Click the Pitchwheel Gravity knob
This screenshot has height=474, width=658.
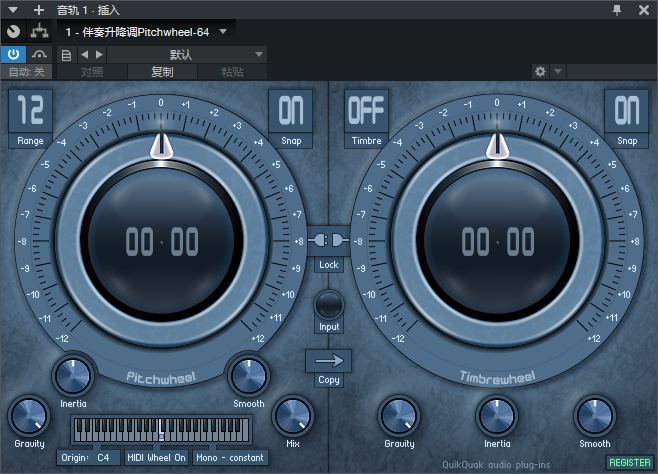(29, 416)
